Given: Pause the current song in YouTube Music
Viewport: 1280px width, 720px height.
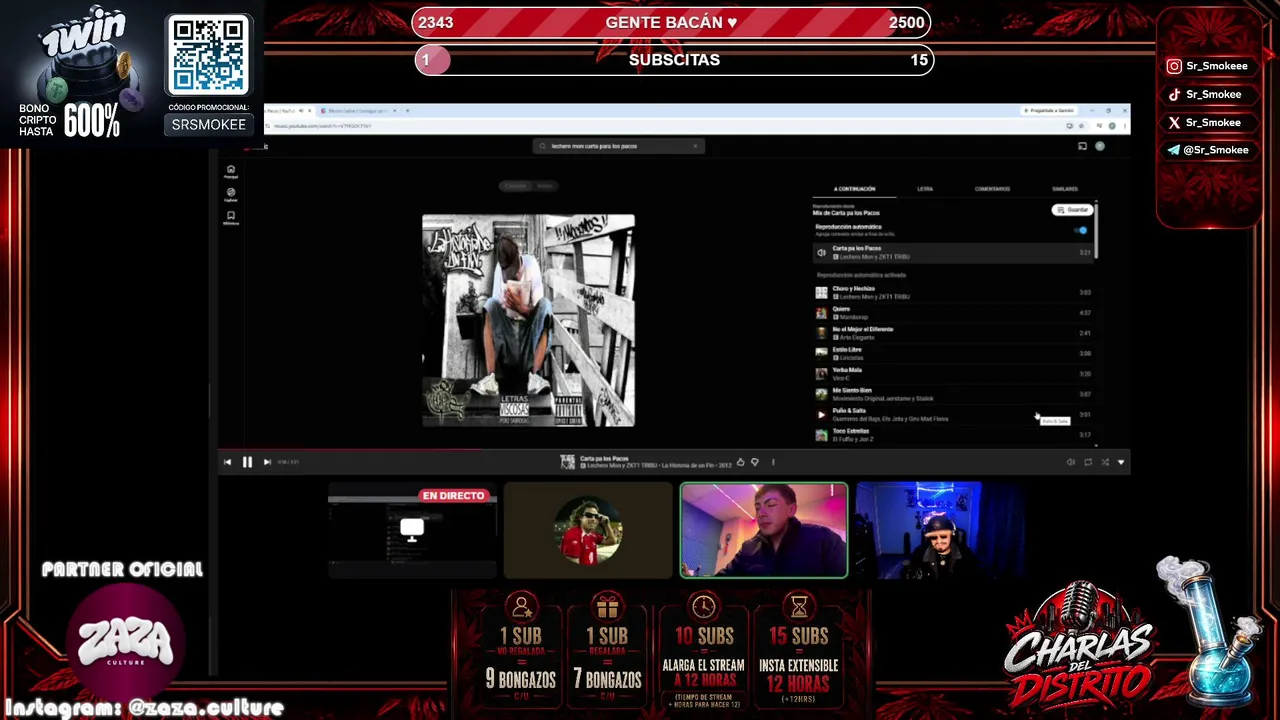Looking at the screenshot, I should (x=247, y=462).
